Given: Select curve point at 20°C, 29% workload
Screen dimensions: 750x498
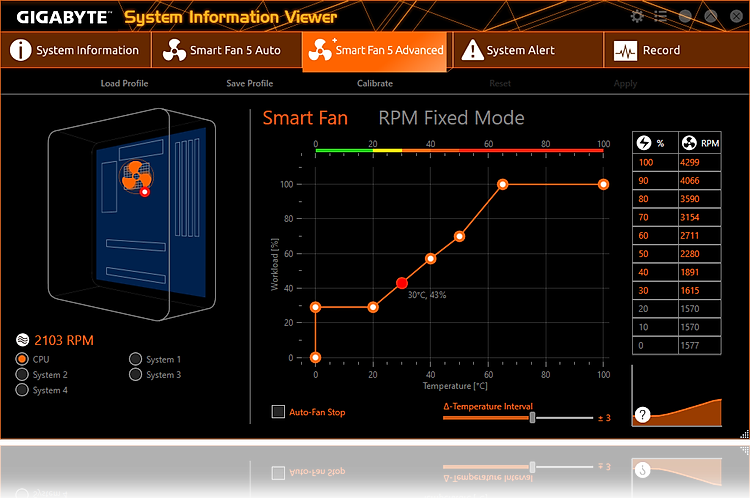Looking at the screenshot, I should (x=373, y=307).
